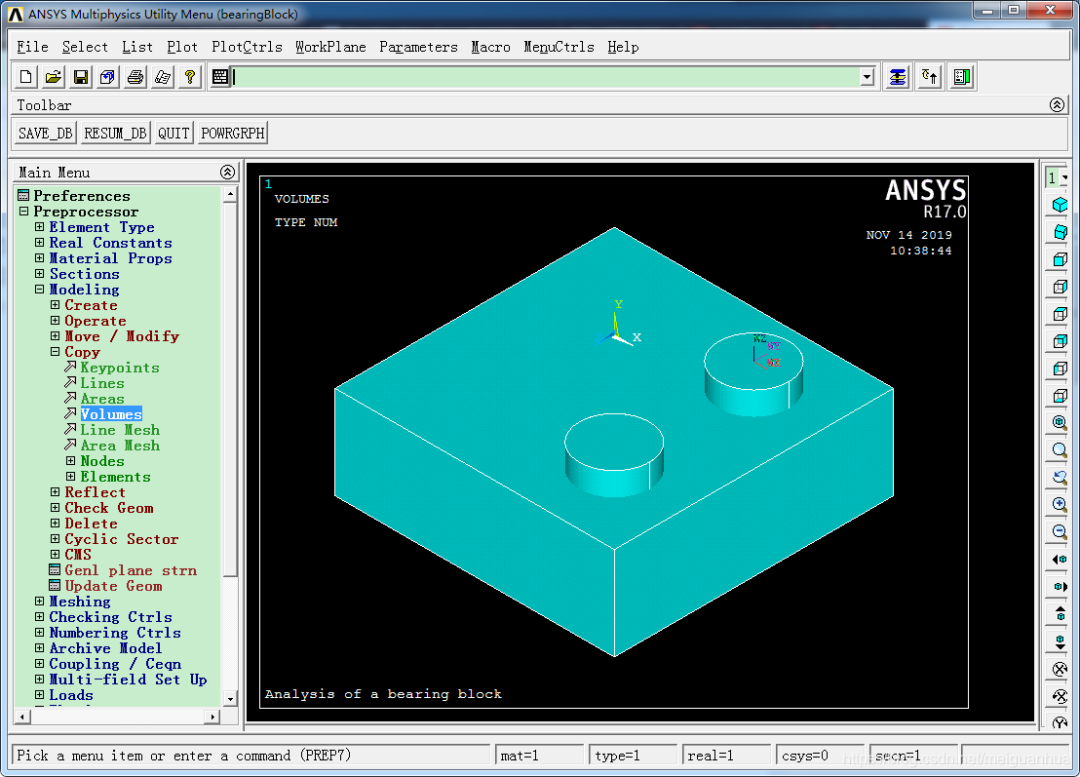The height and width of the screenshot is (777, 1080).
Task: Click the POWRGRPH button
Action: coord(233,133)
